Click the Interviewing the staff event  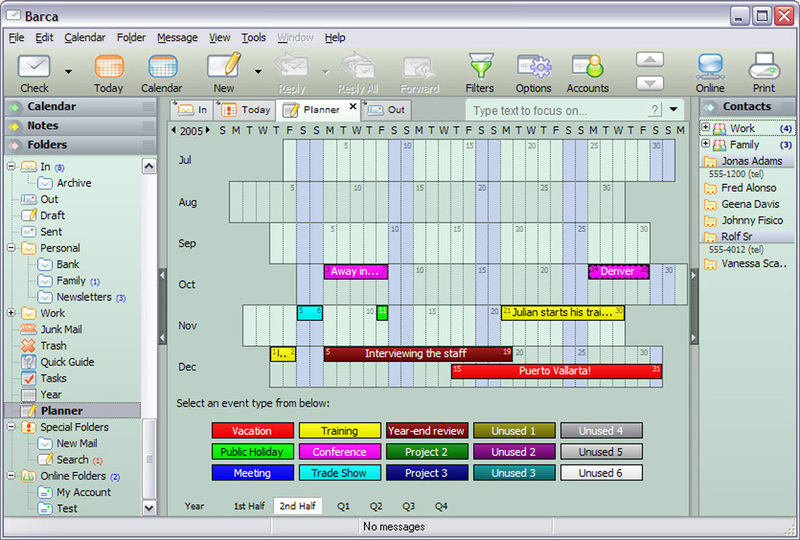418,354
